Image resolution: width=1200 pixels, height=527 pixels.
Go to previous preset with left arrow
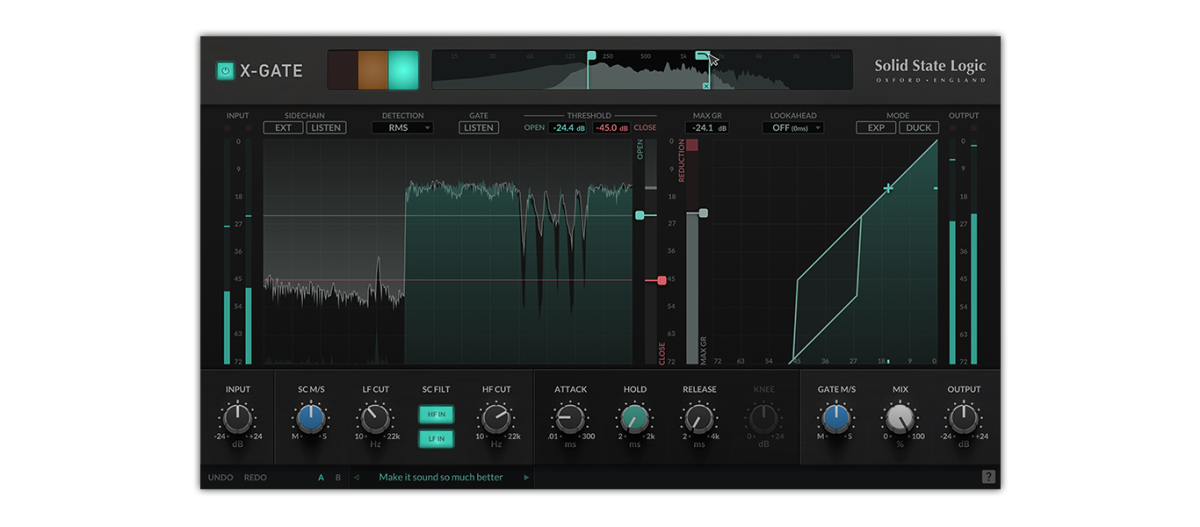tap(357, 477)
